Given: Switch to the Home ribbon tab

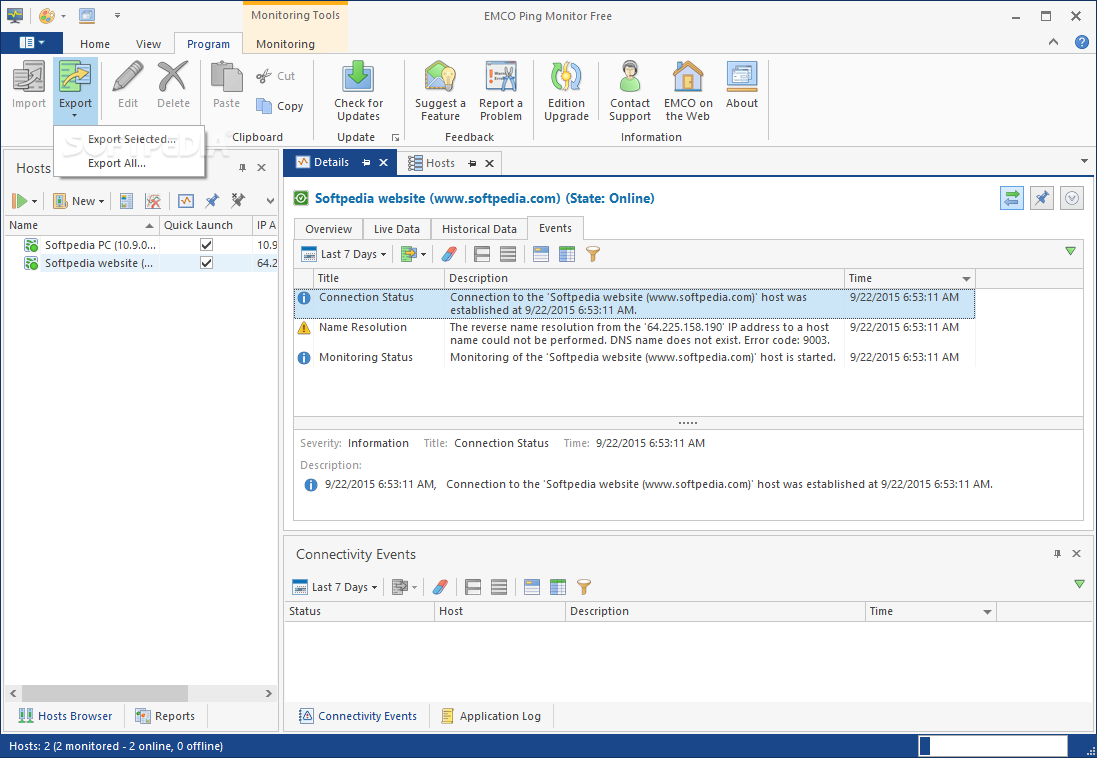Looking at the screenshot, I should point(94,43).
